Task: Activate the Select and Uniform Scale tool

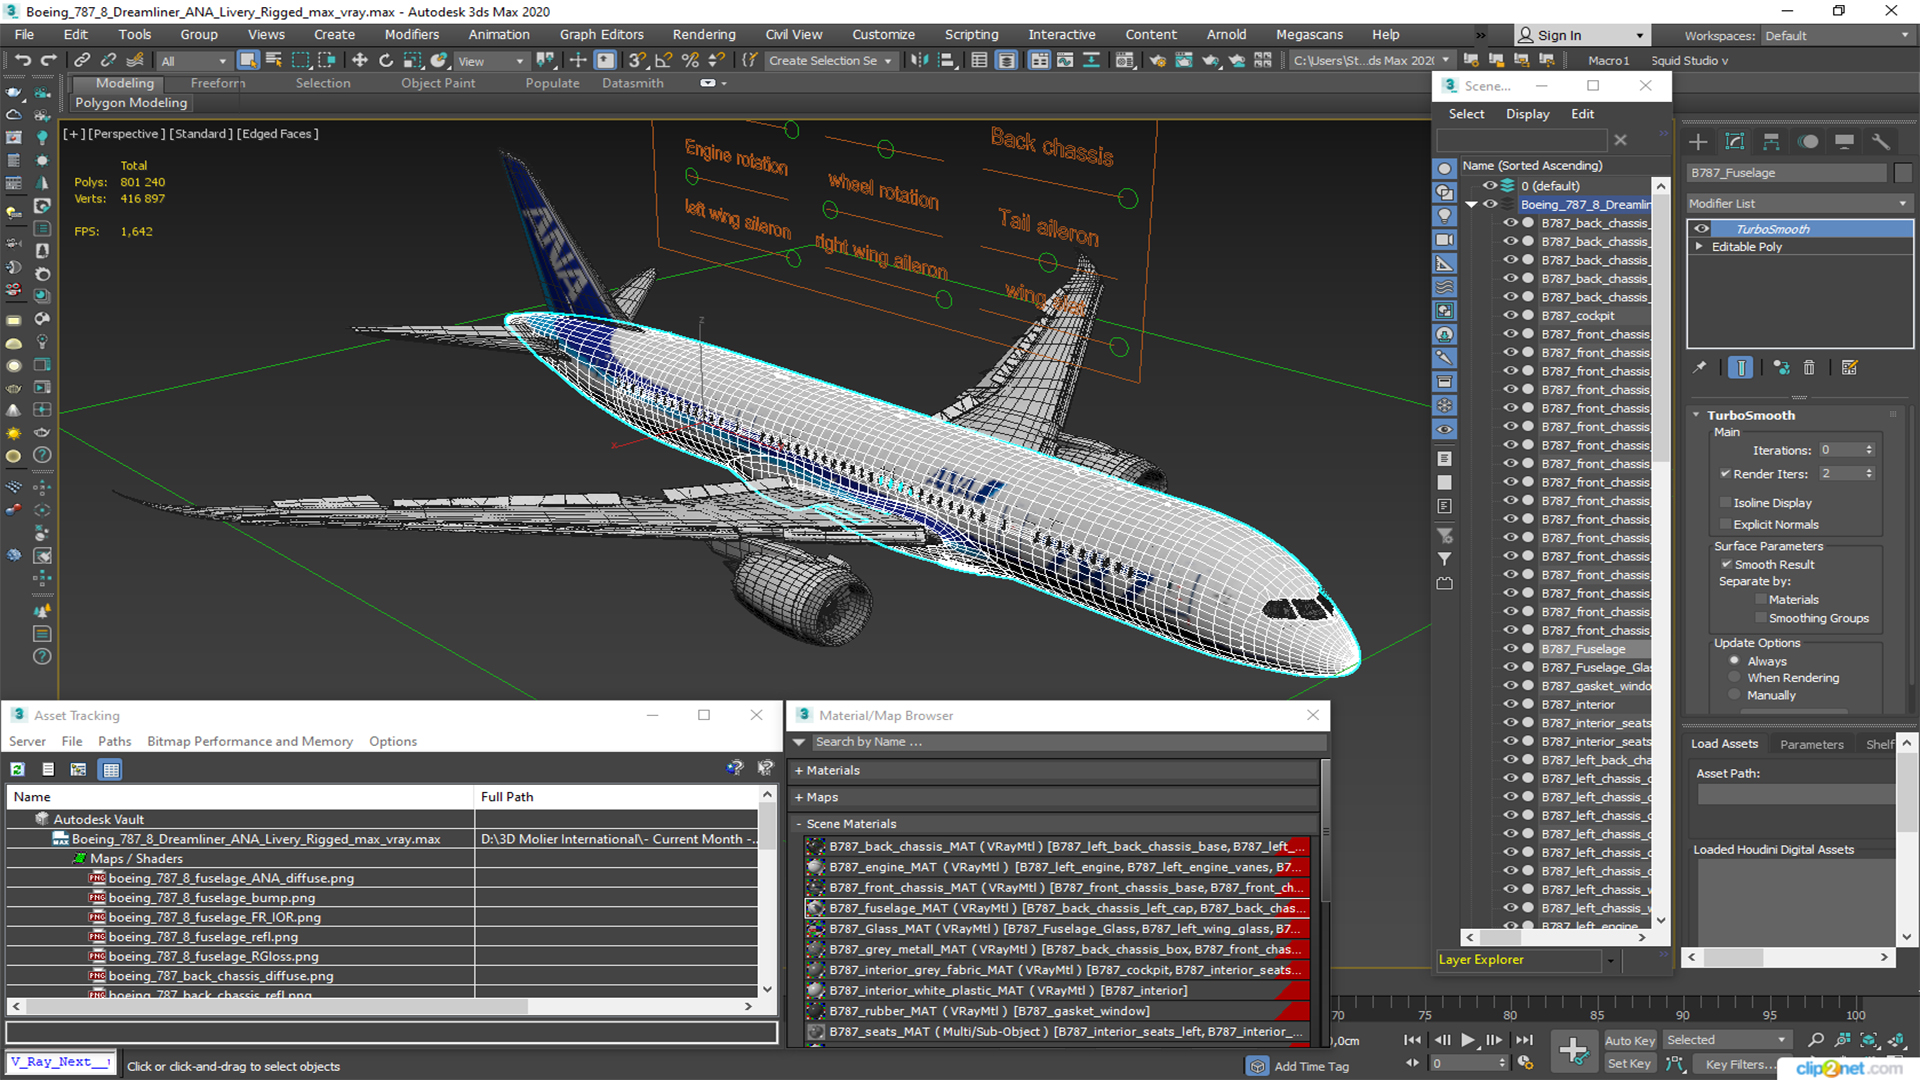Action: pyautogui.click(x=412, y=61)
